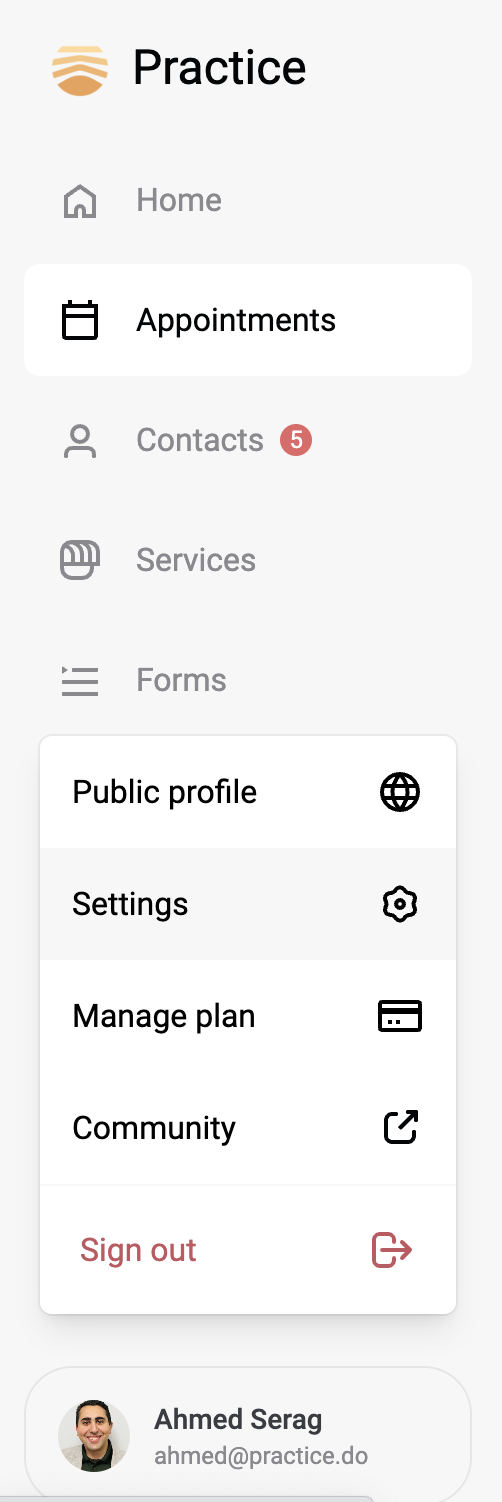Open the Home house icon
This screenshot has height=1502, width=502.
(80, 201)
